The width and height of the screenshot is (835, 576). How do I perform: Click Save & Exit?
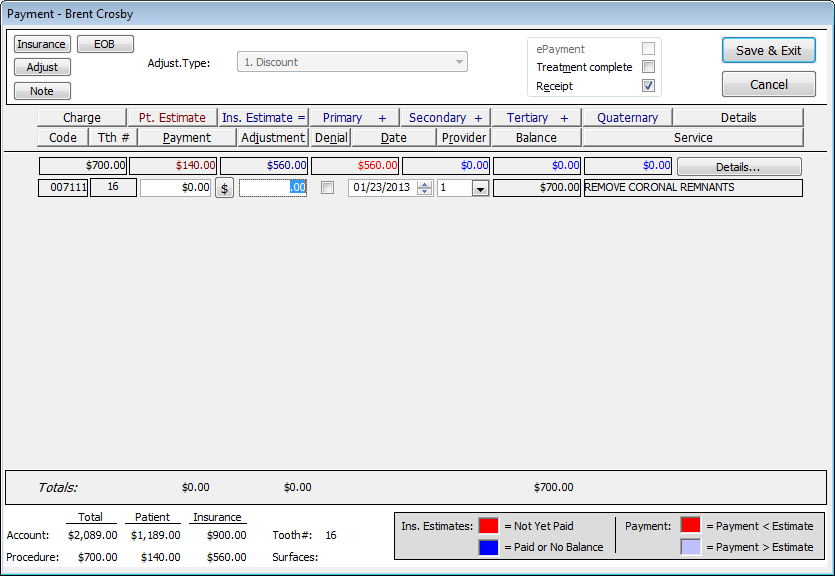pyautogui.click(x=768, y=51)
